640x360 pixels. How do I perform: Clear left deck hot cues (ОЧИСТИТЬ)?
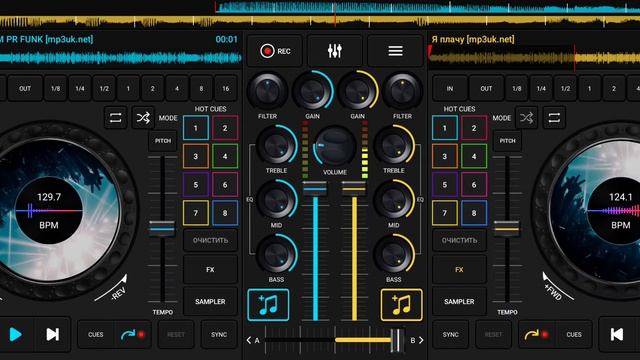click(x=210, y=240)
